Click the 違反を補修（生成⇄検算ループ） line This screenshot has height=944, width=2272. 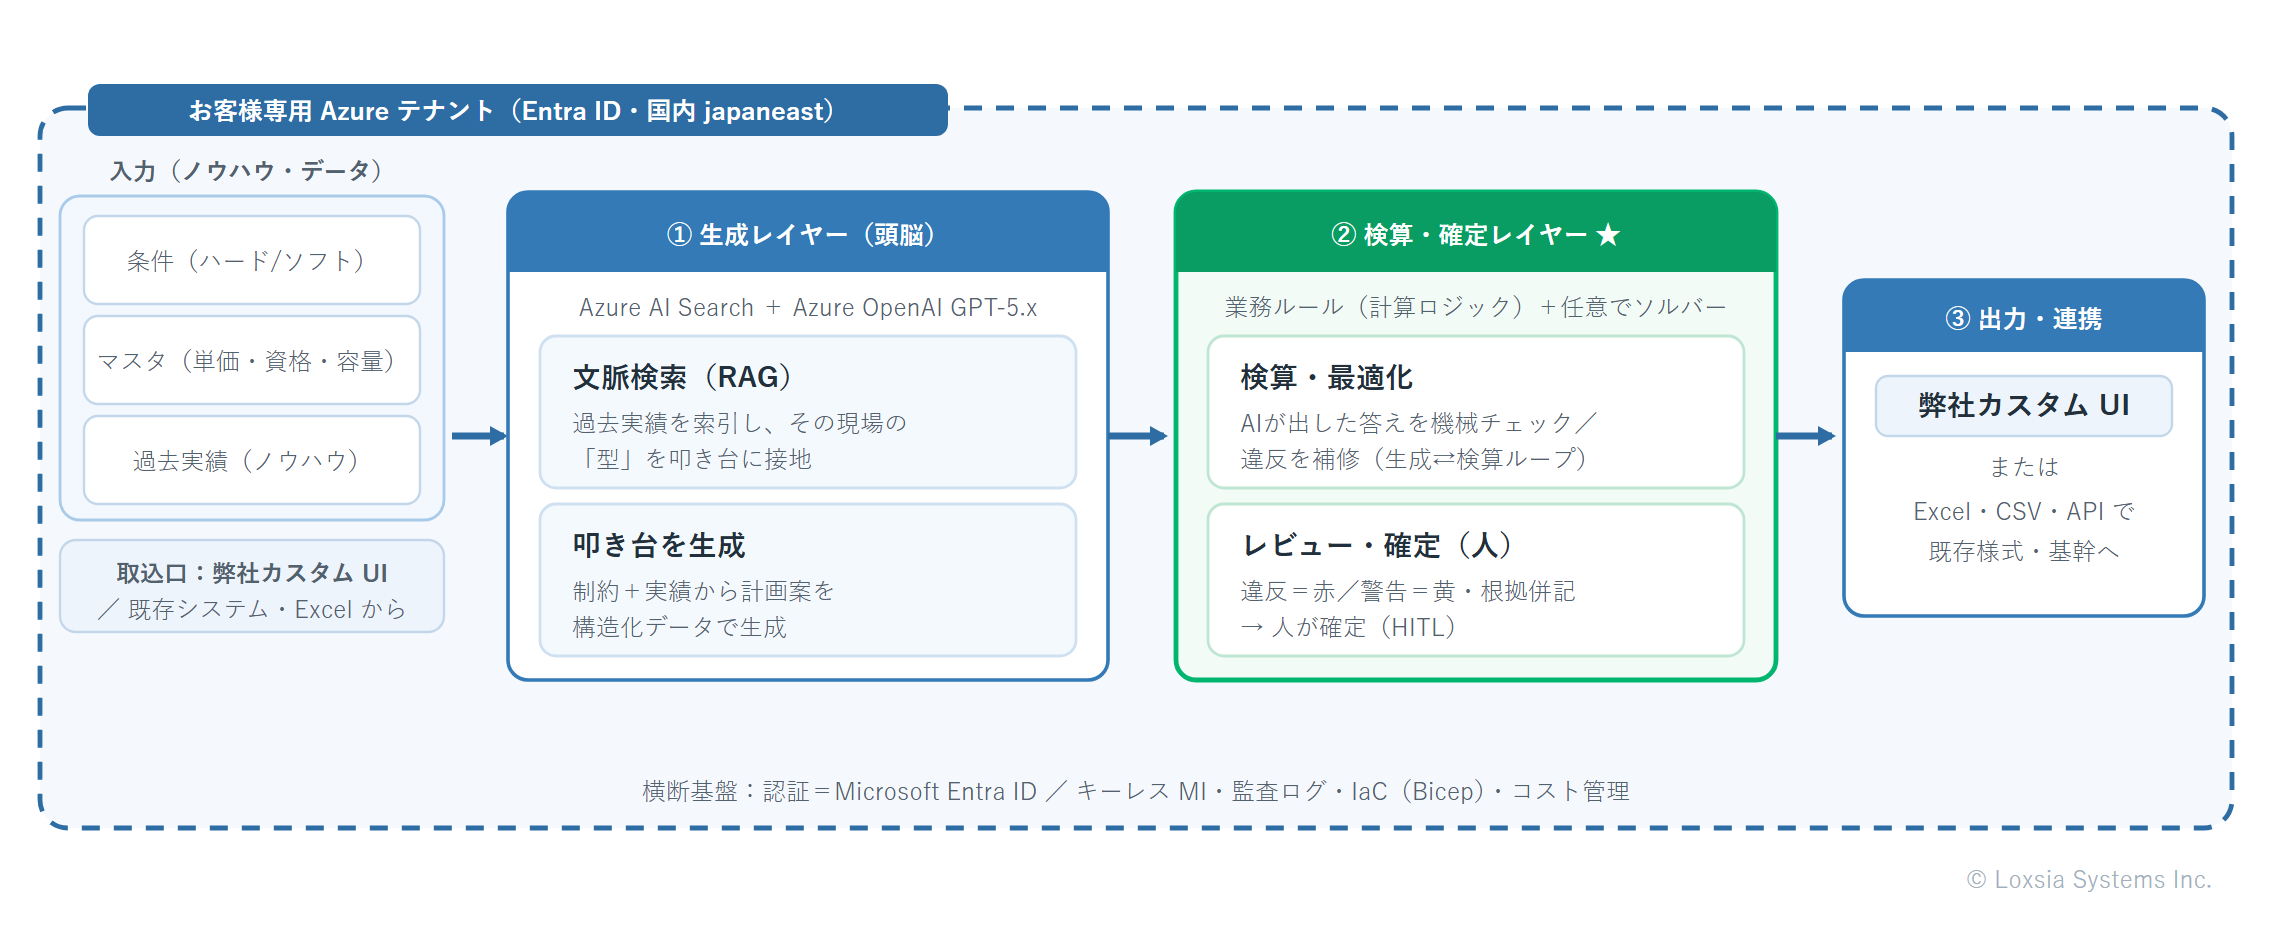[x=1413, y=459]
